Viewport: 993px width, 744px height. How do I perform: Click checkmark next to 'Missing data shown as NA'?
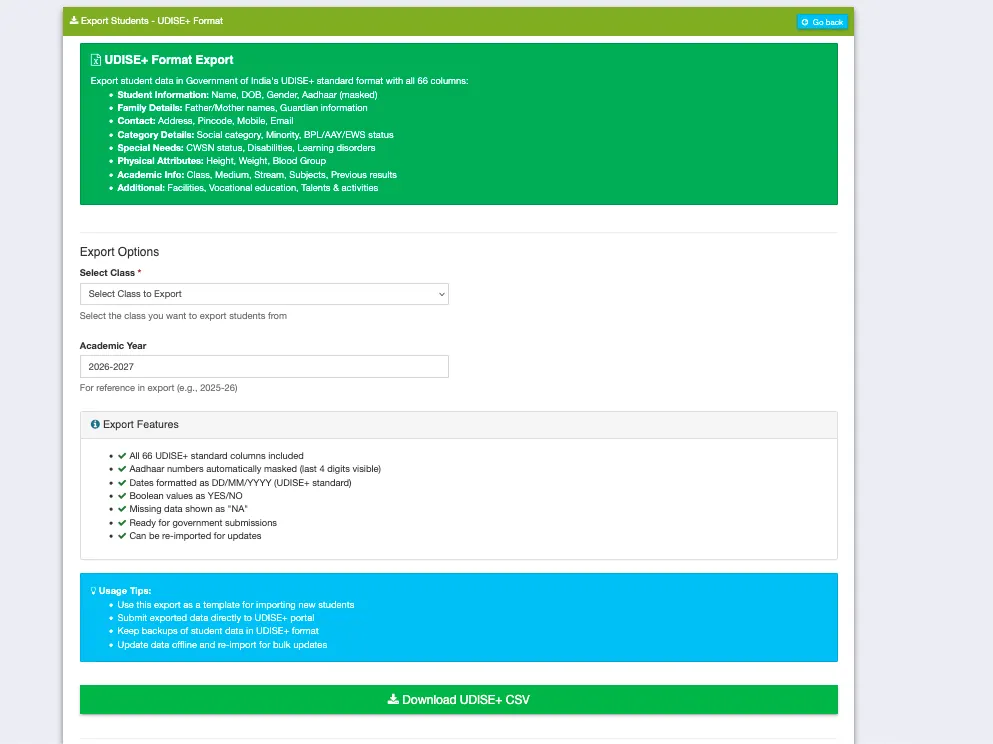121,508
